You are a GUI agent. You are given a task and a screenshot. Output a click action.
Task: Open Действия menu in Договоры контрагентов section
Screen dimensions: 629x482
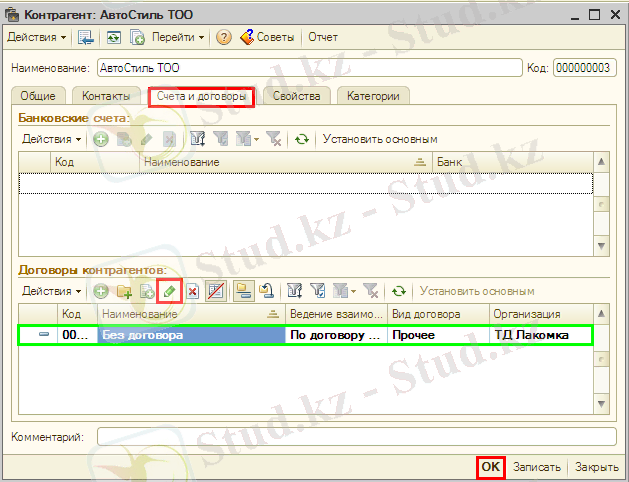[51, 291]
